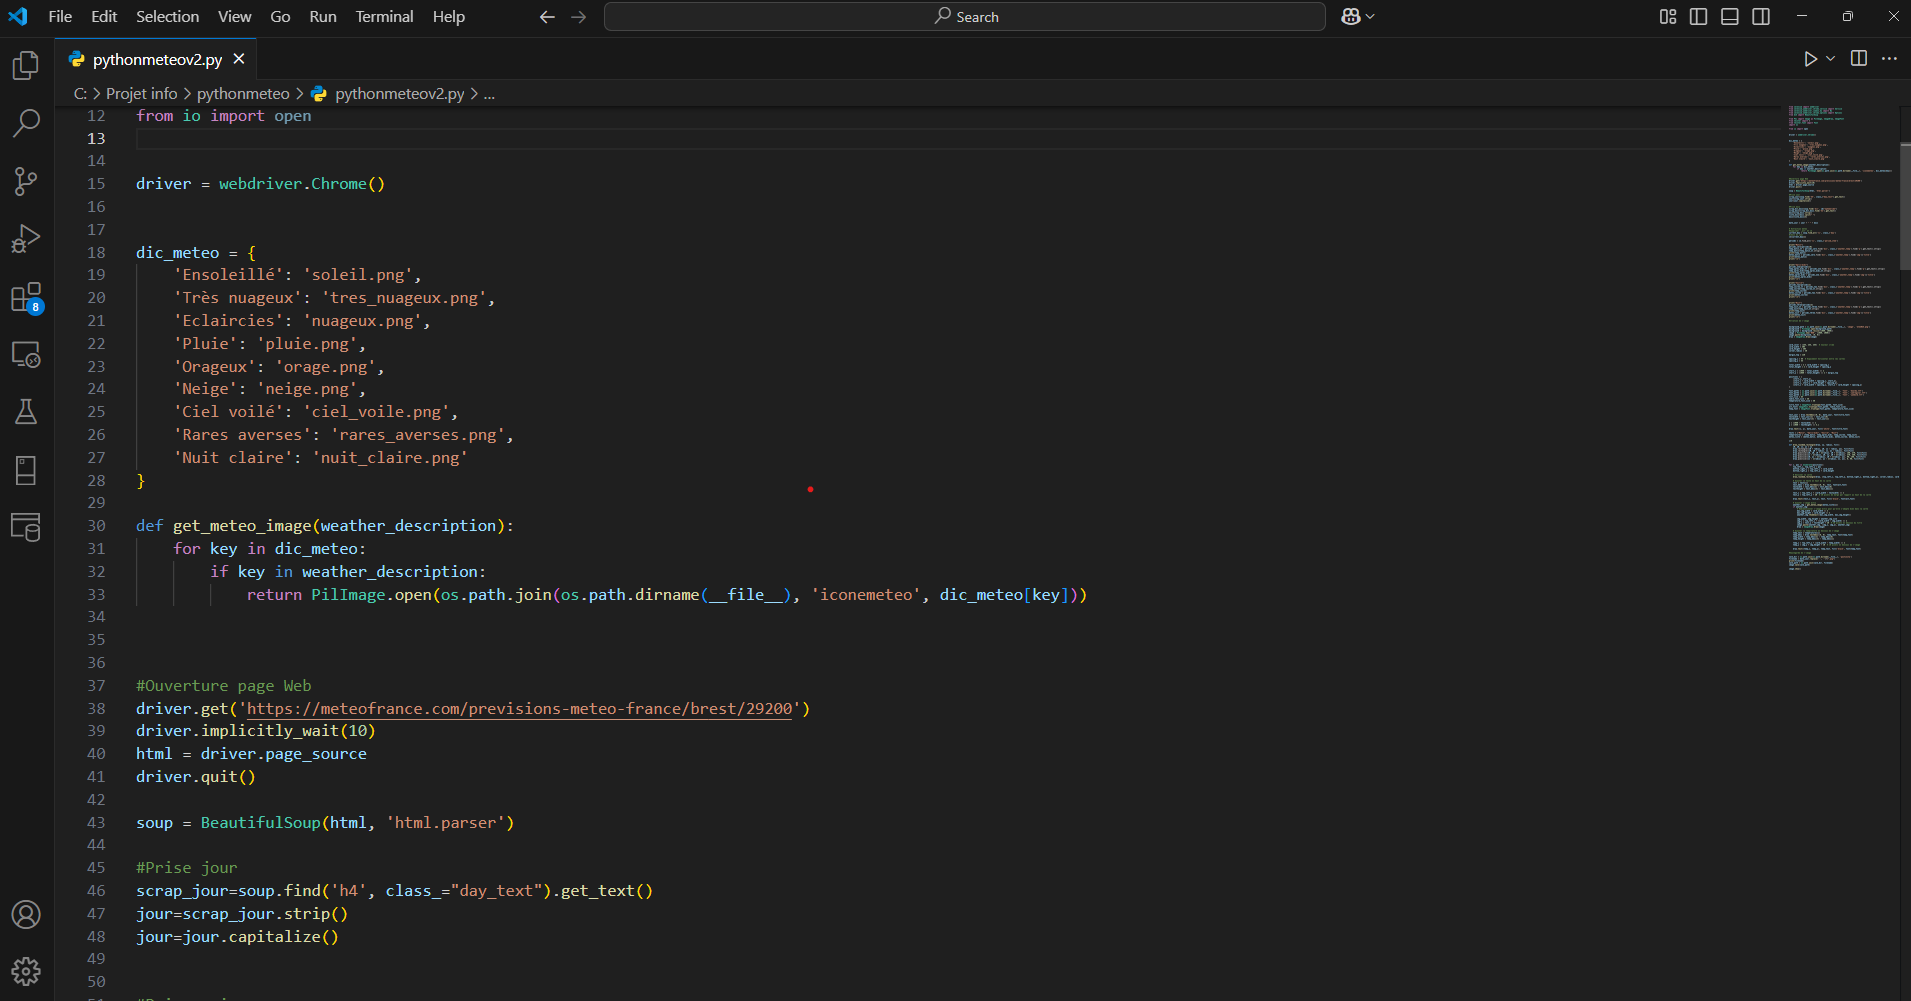
Task: Expand the run options dropdown arrow
Action: pos(1831,59)
